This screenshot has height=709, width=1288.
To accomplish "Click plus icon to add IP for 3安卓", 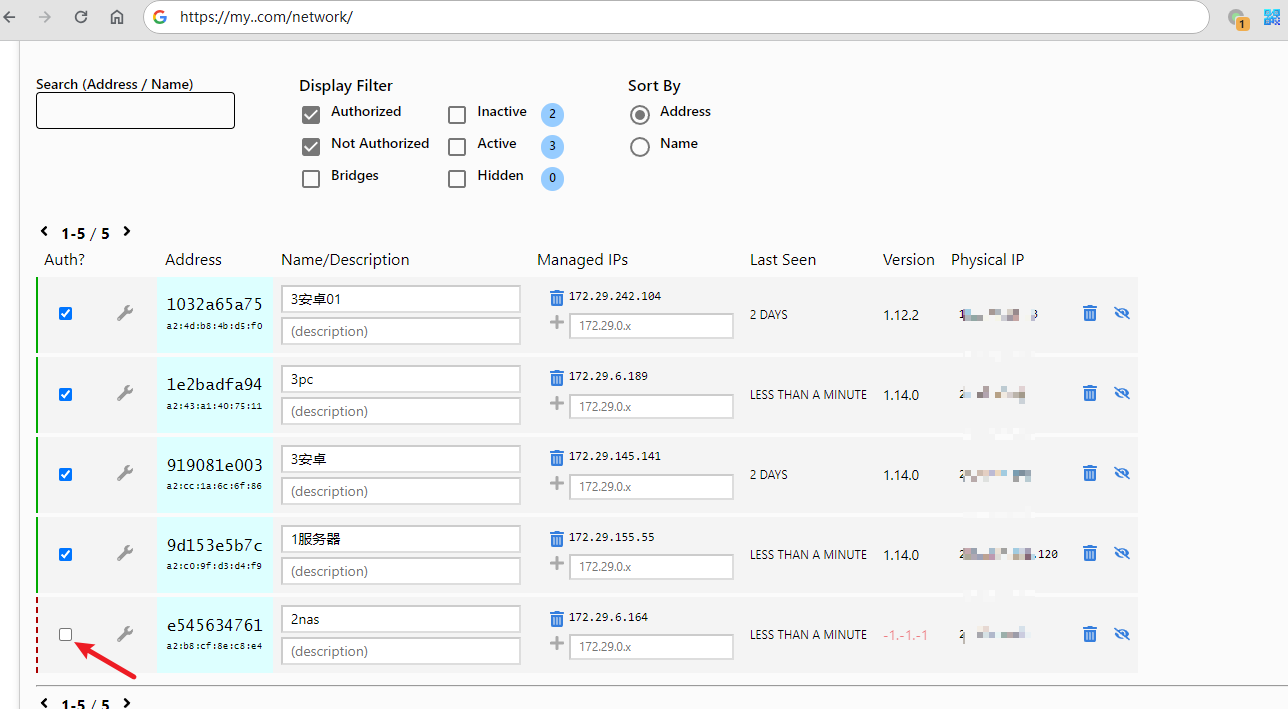I will (557, 483).
